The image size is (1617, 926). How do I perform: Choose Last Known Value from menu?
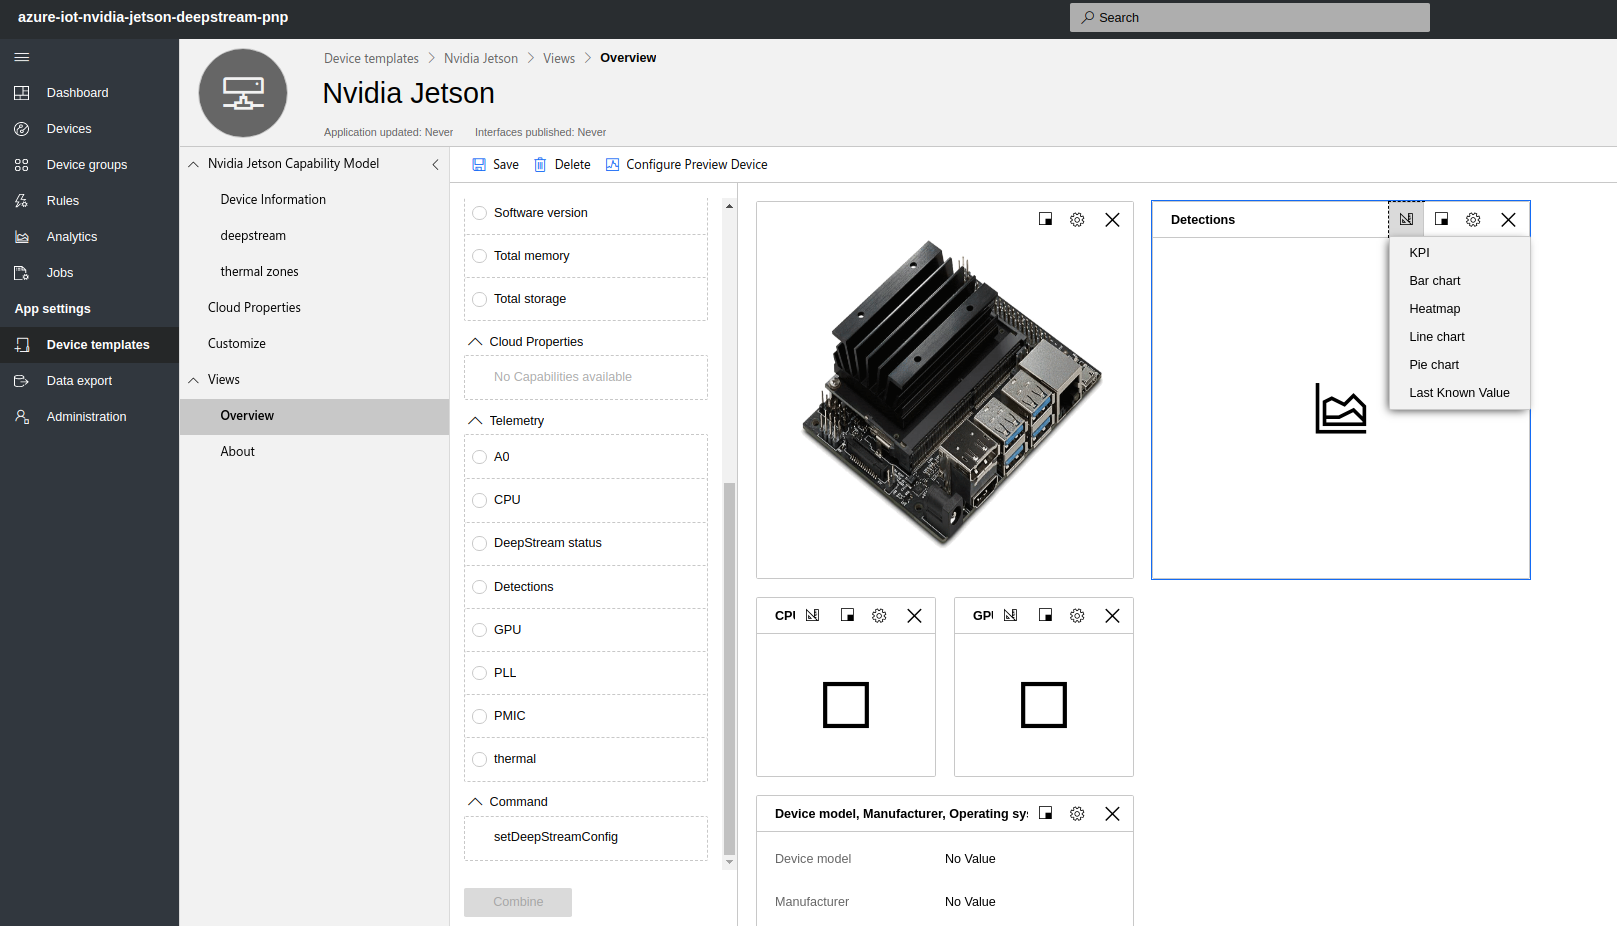point(1458,393)
